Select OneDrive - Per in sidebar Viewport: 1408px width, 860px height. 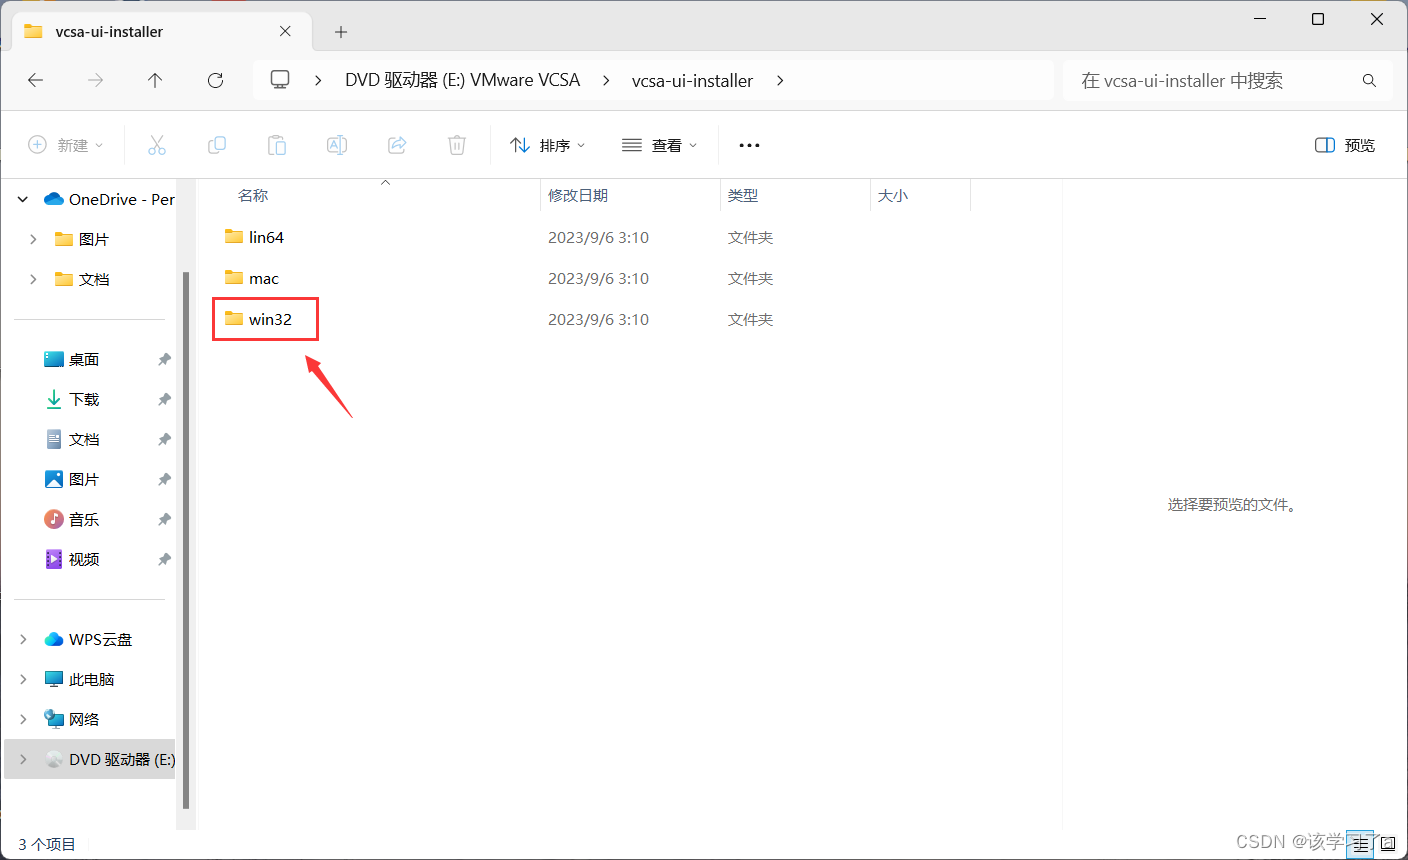point(109,199)
